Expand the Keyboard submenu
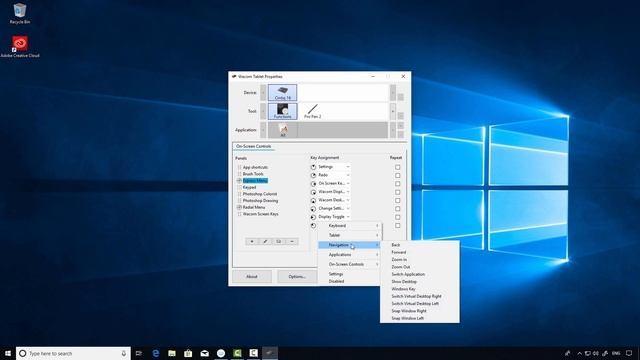The image size is (640, 360). pos(349,226)
